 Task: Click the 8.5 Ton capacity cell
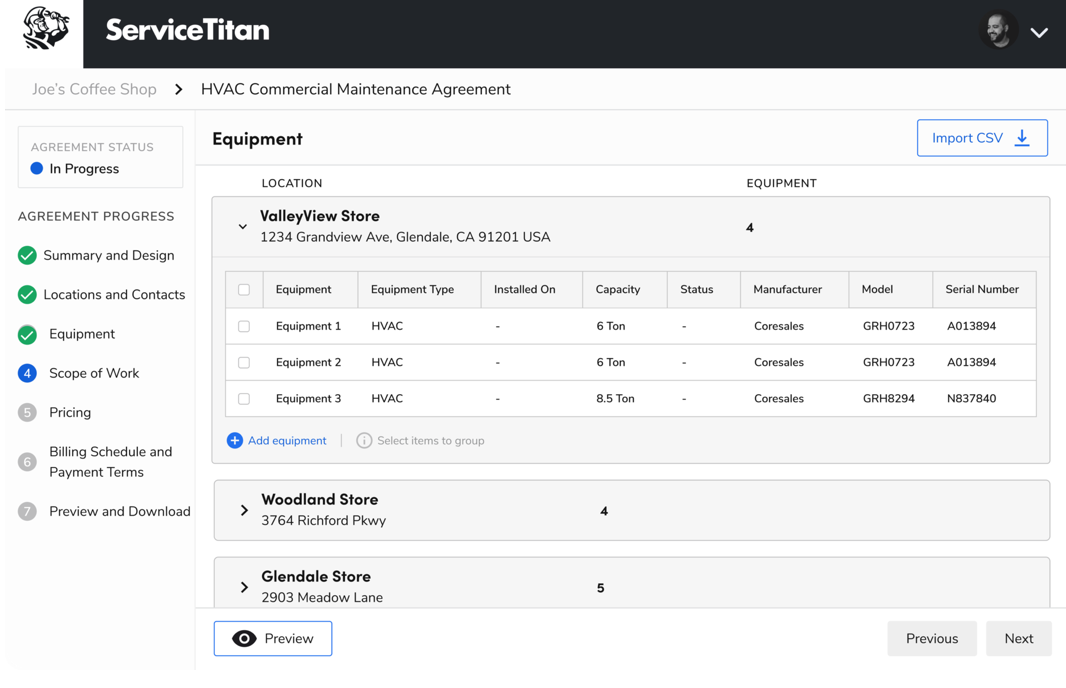pyautogui.click(x=615, y=398)
